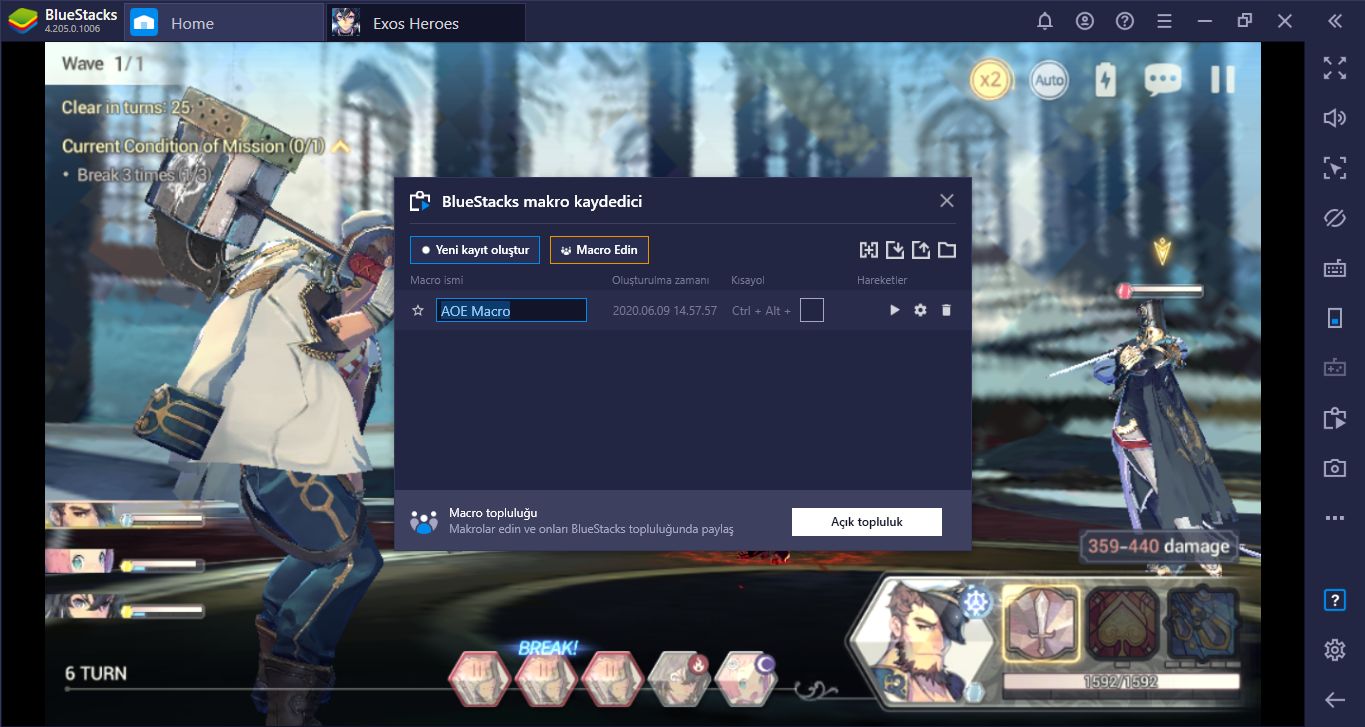The width and height of the screenshot is (1365, 727).
Task: Click the import macro icon
Action: click(x=895, y=250)
